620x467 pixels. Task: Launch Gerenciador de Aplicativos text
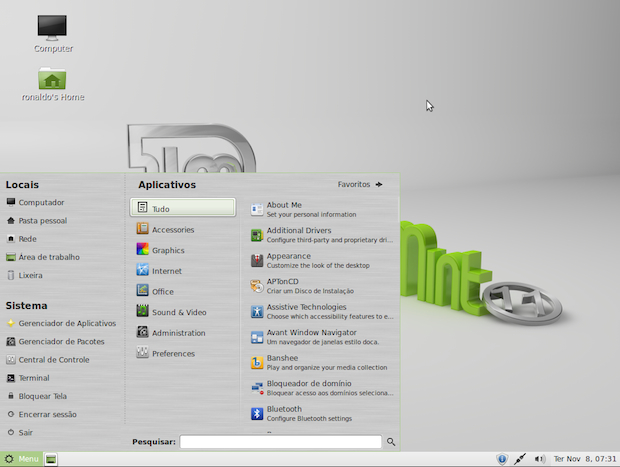point(67,323)
